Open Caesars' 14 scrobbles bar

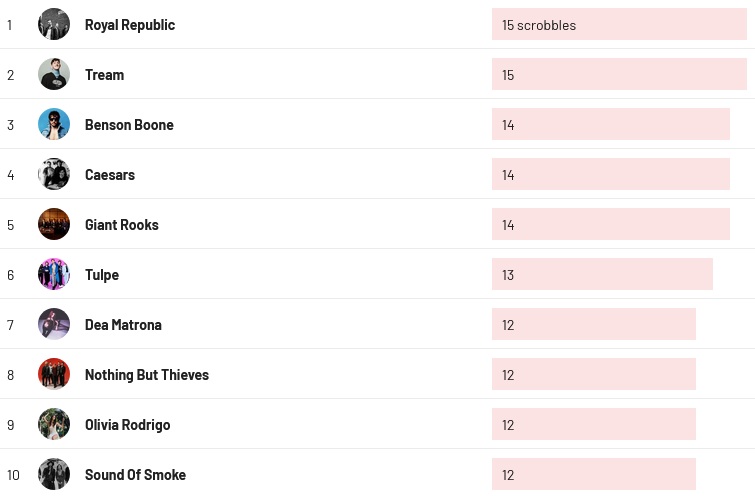point(611,174)
